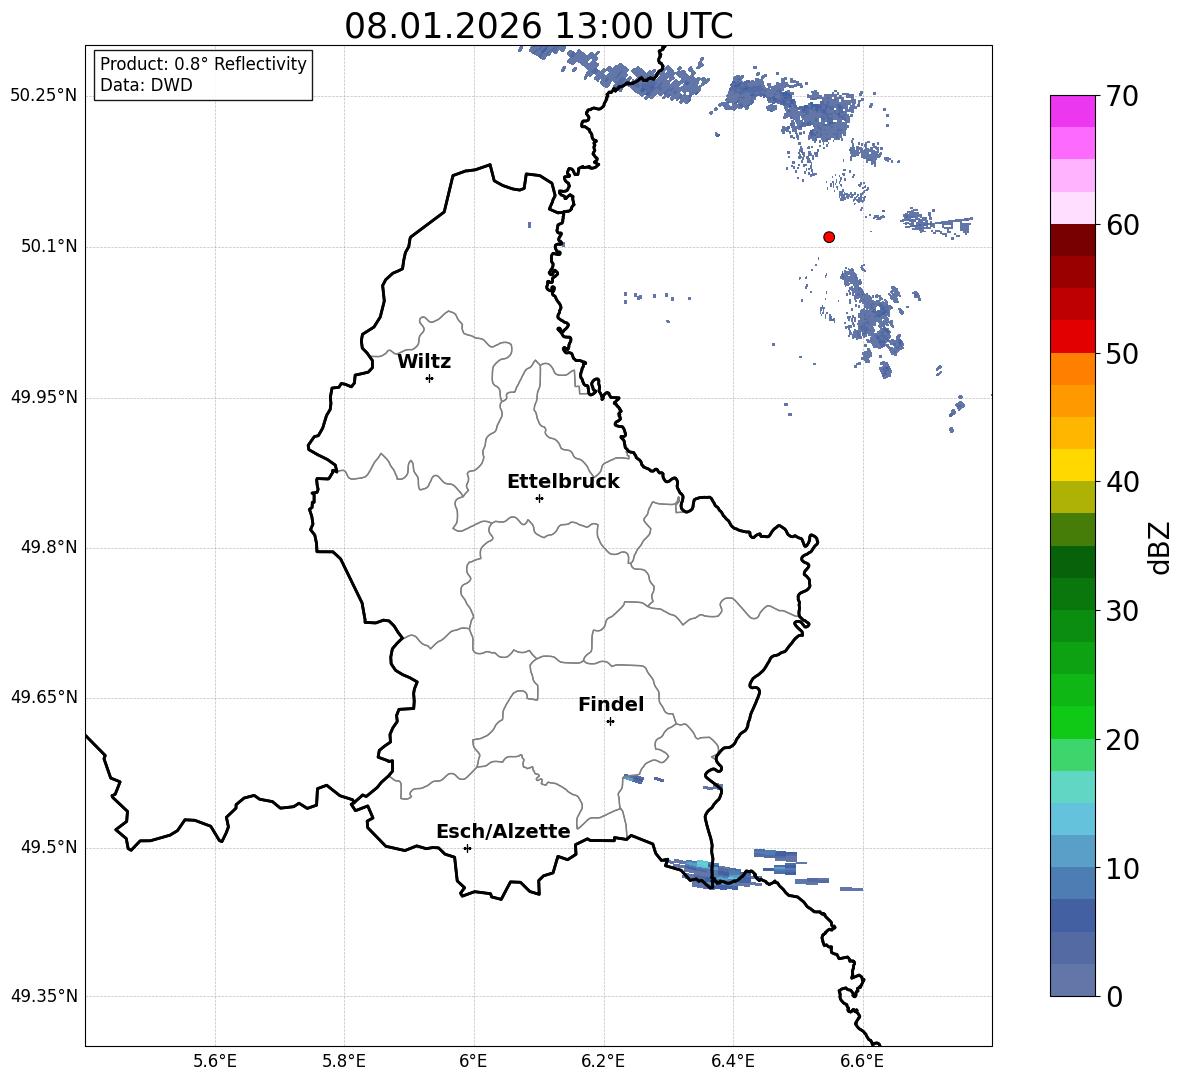Click the 49.5°N latitude label
This screenshot has width=1184, height=1081.
click(x=49, y=847)
